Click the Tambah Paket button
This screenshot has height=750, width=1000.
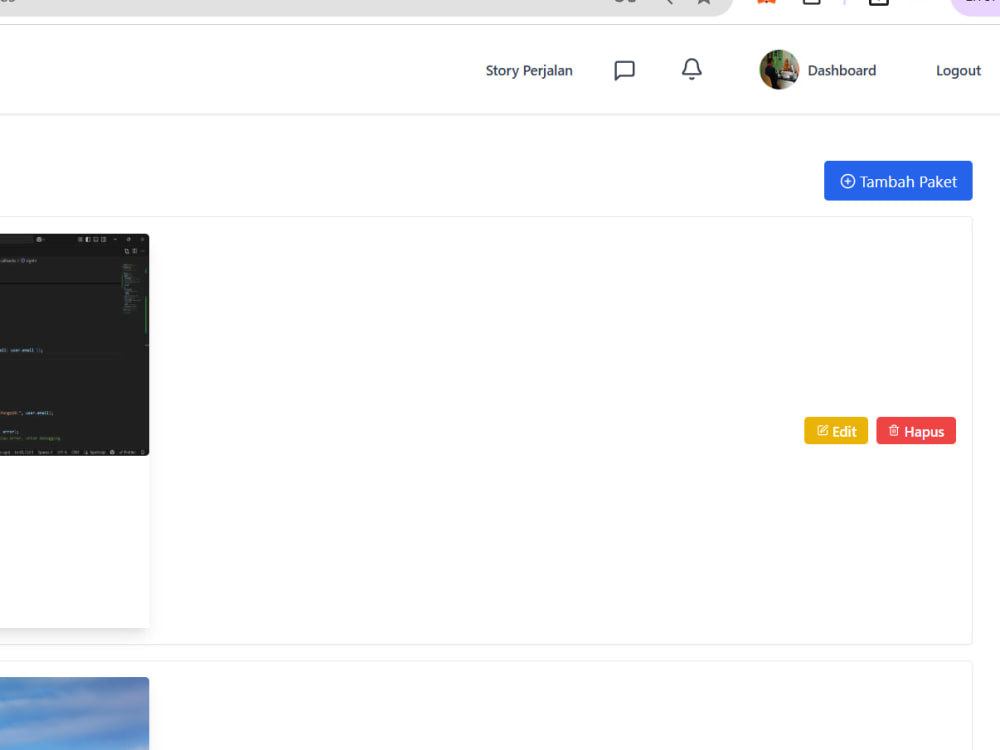(x=898, y=181)
